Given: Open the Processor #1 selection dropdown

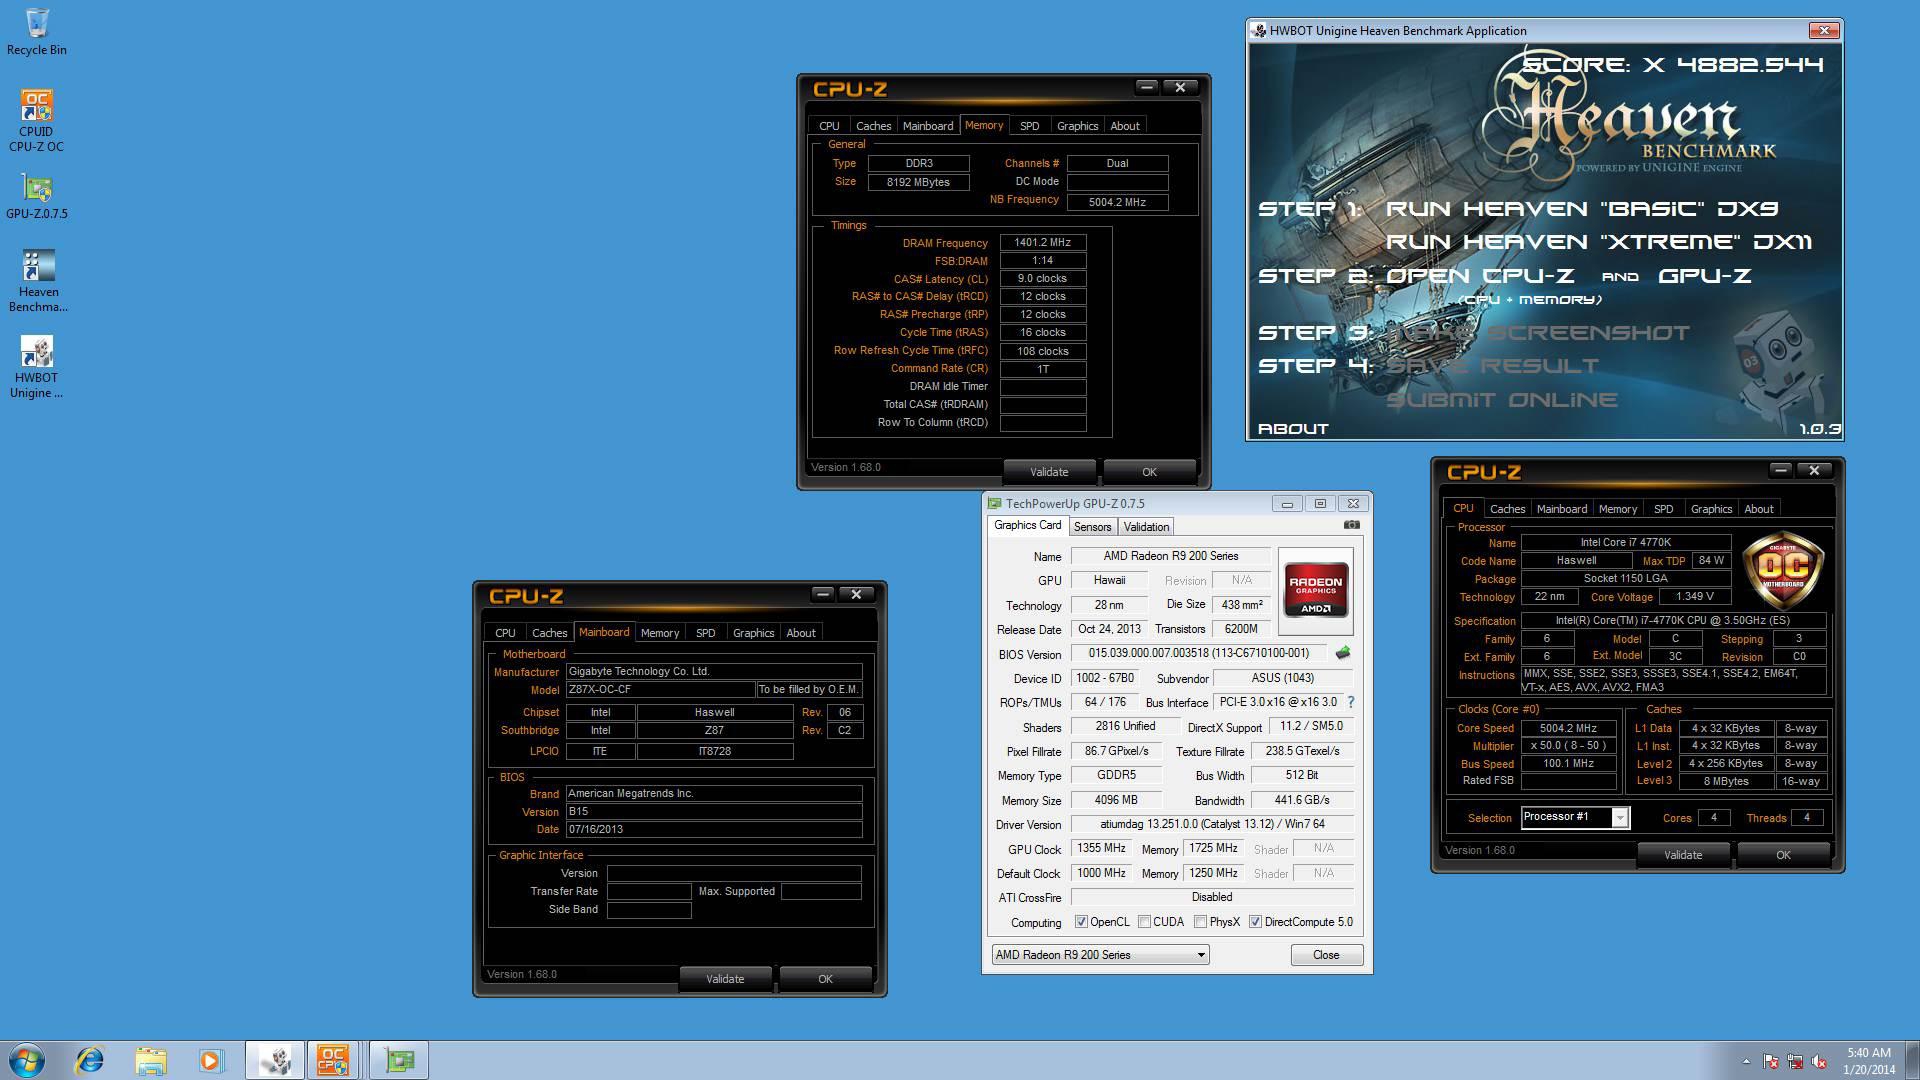Looking at the screenshot, I should point(1575,817).
